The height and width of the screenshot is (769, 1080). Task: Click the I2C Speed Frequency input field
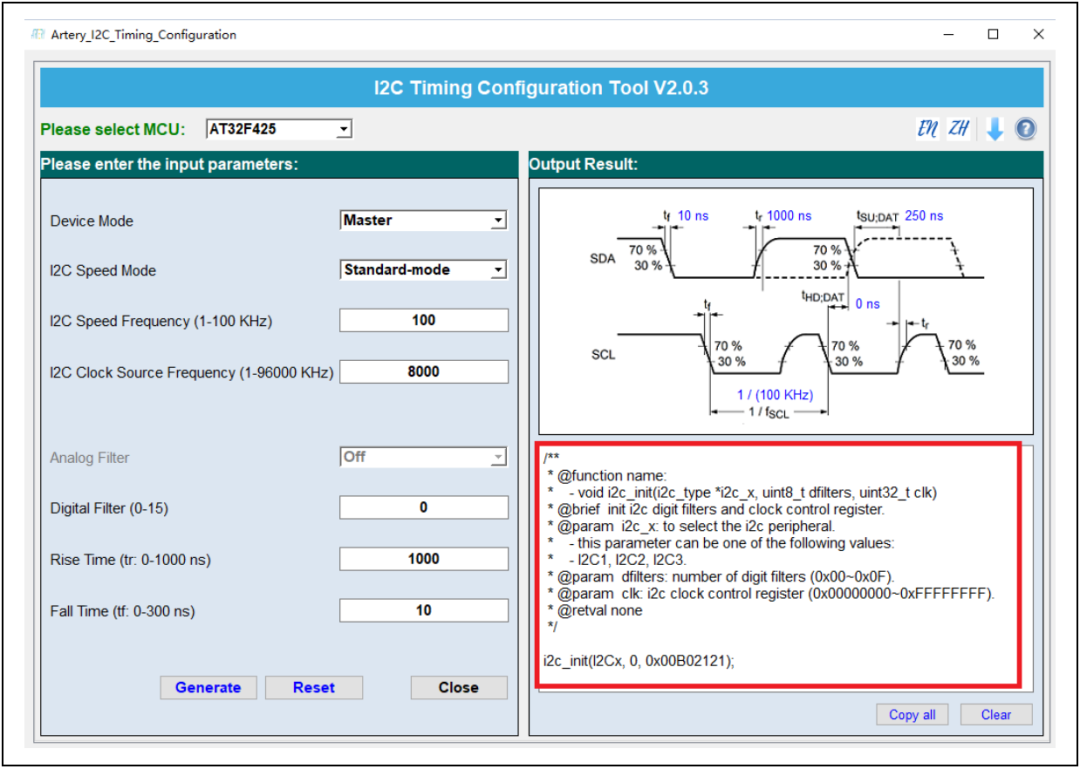(423, 321)
